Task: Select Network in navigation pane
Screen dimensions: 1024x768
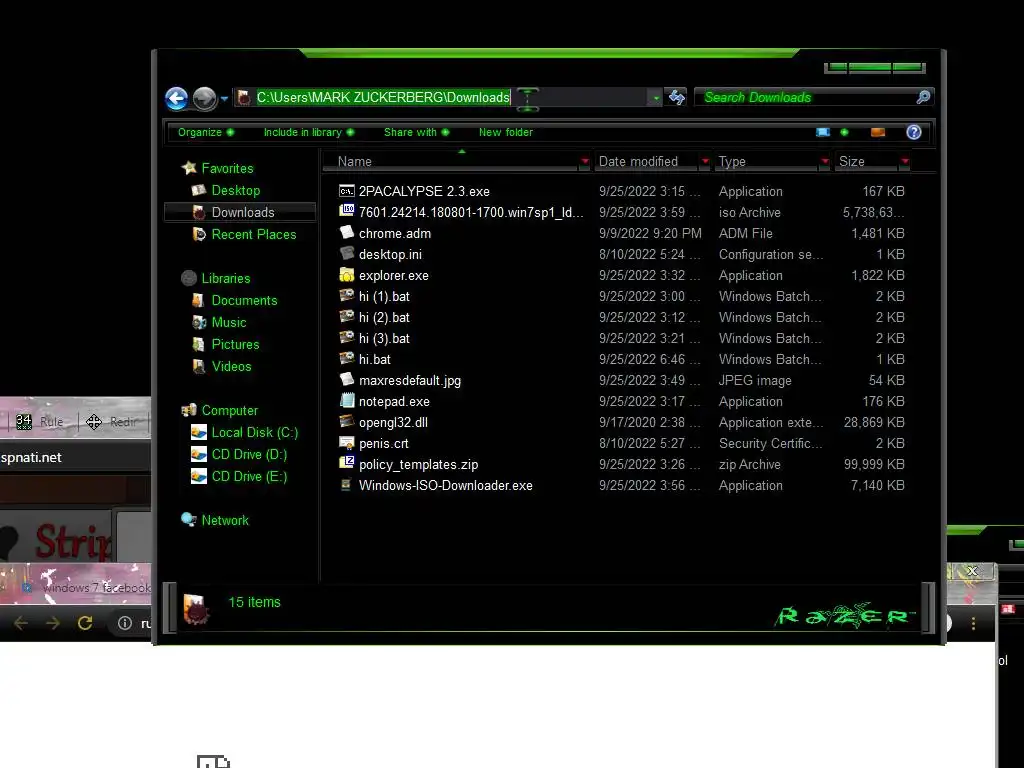Action: click(x=225, y=520)
